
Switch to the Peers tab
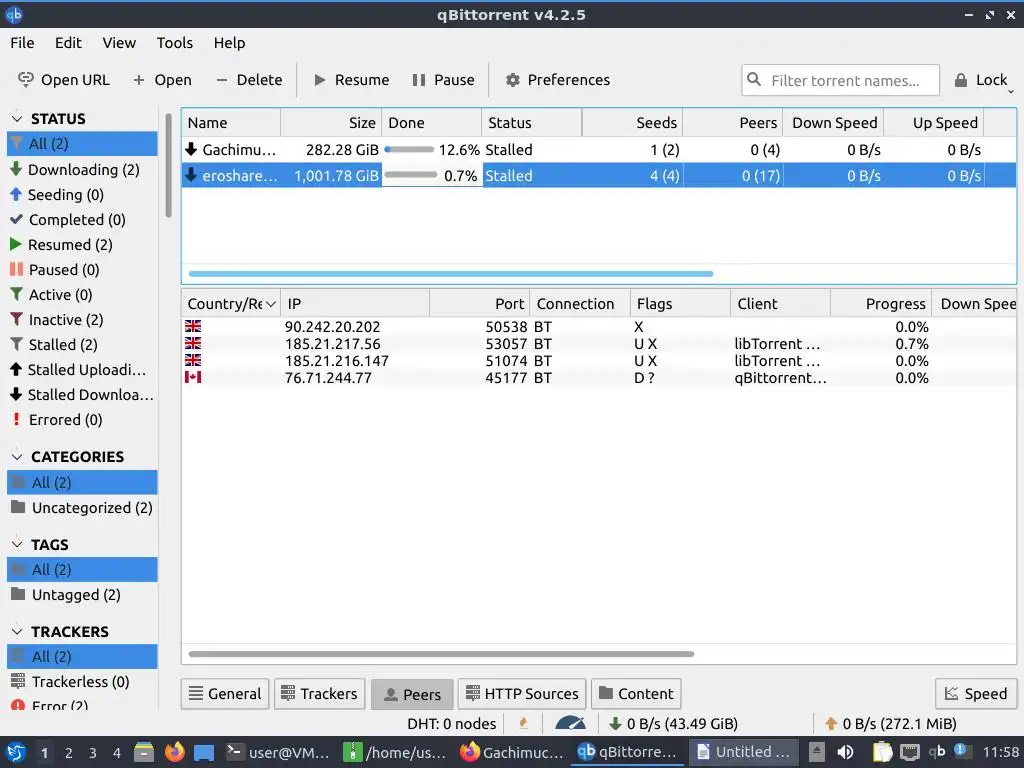tap(412, 694)
